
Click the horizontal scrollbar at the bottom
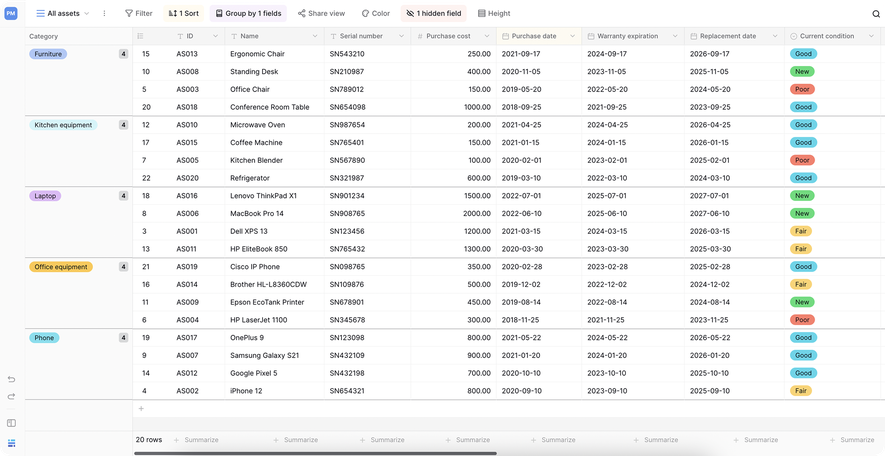(316, 453)
